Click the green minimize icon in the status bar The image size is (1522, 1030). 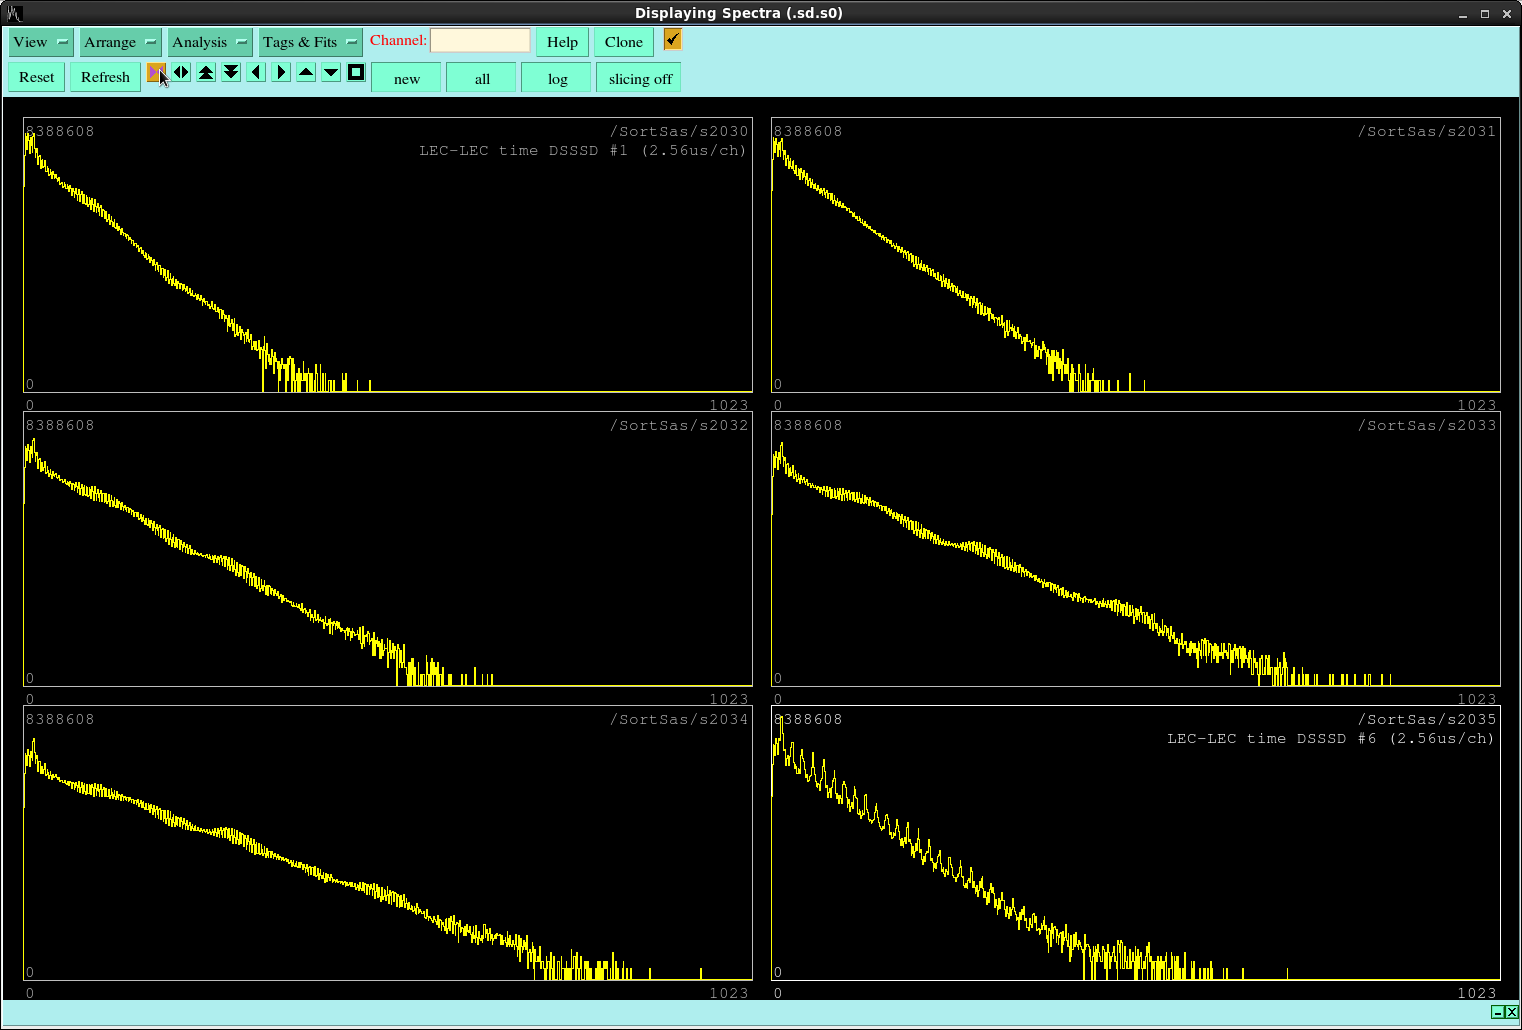click(1497, 1012)
